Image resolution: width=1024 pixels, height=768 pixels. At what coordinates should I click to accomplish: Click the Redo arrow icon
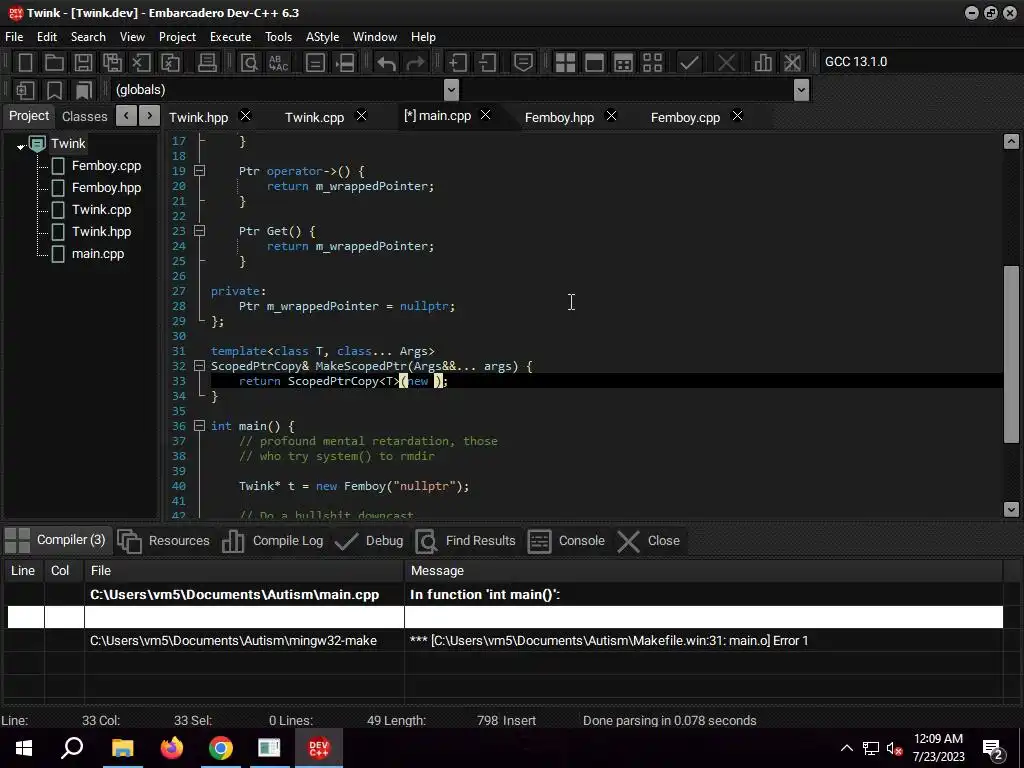point(415,63)
